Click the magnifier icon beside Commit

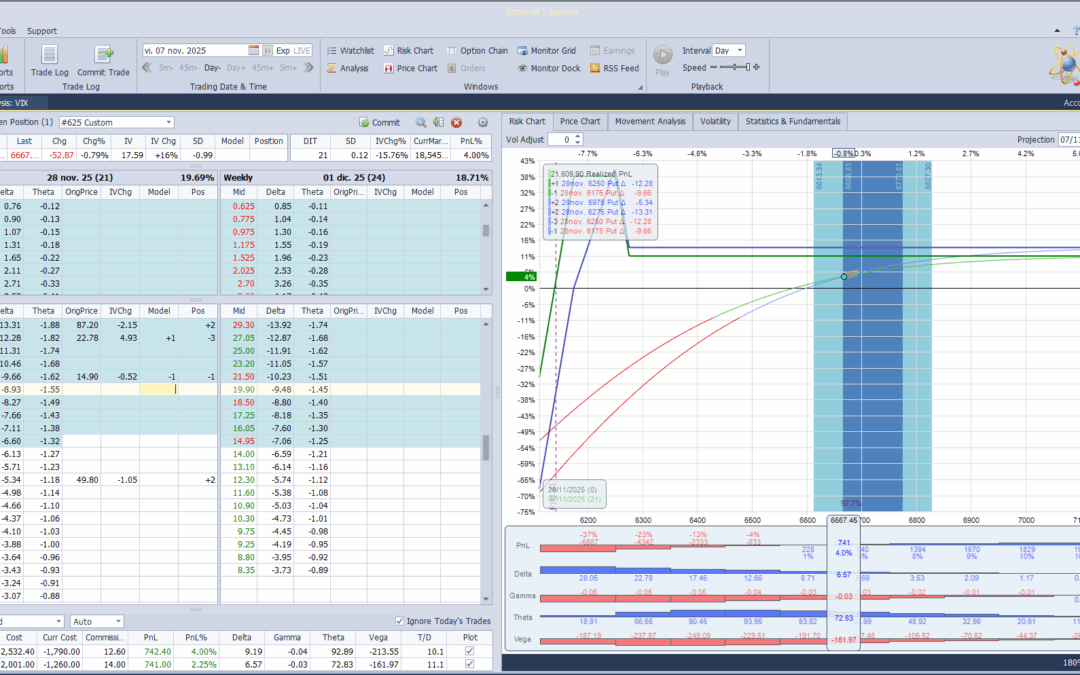coord(421,122)
